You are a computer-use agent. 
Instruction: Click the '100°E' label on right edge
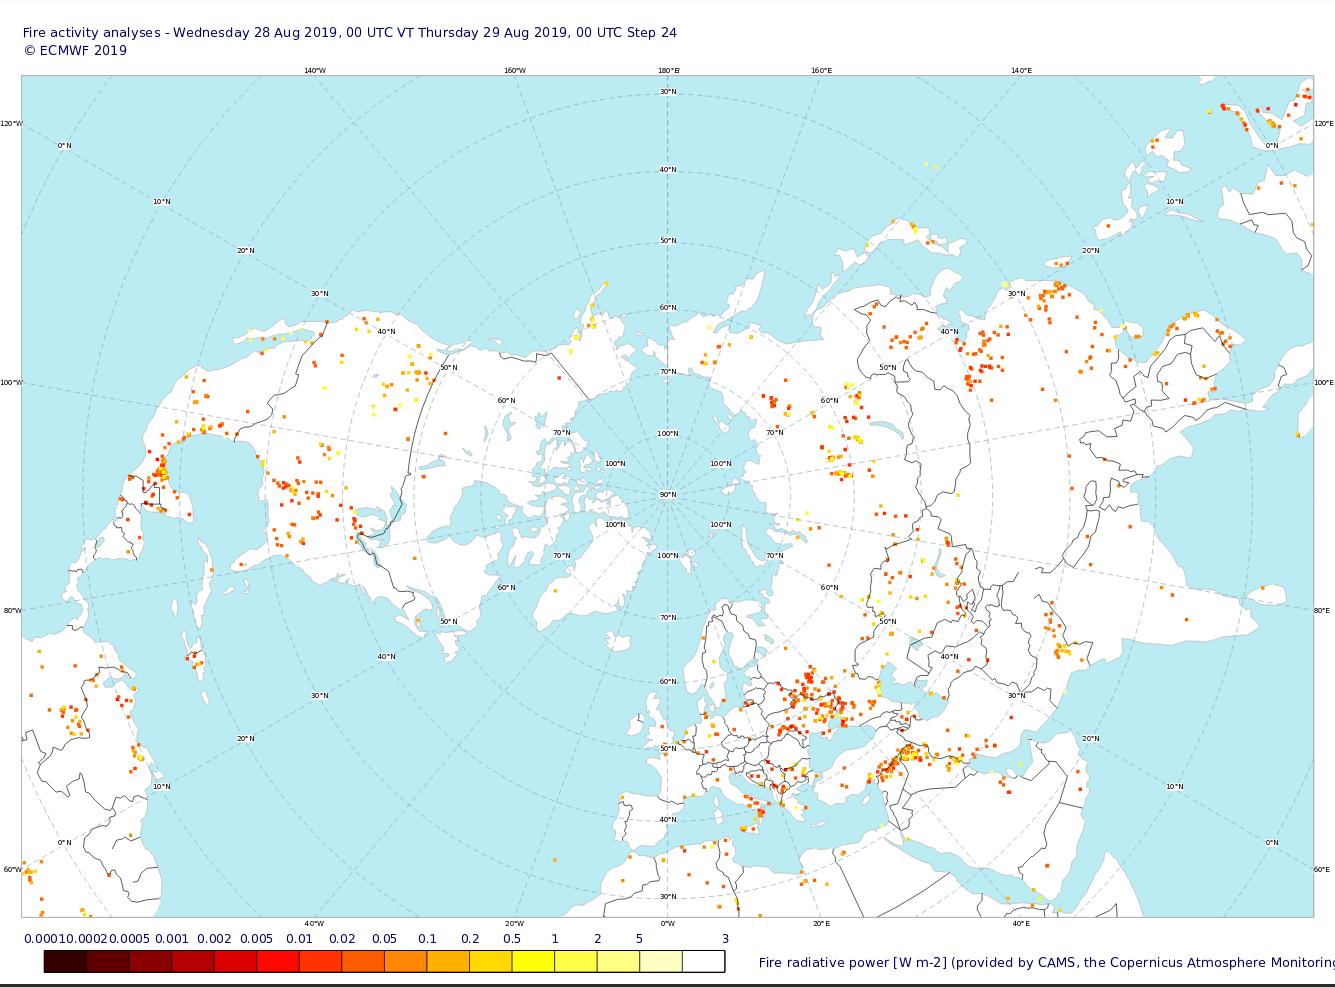pos(1324,382)
